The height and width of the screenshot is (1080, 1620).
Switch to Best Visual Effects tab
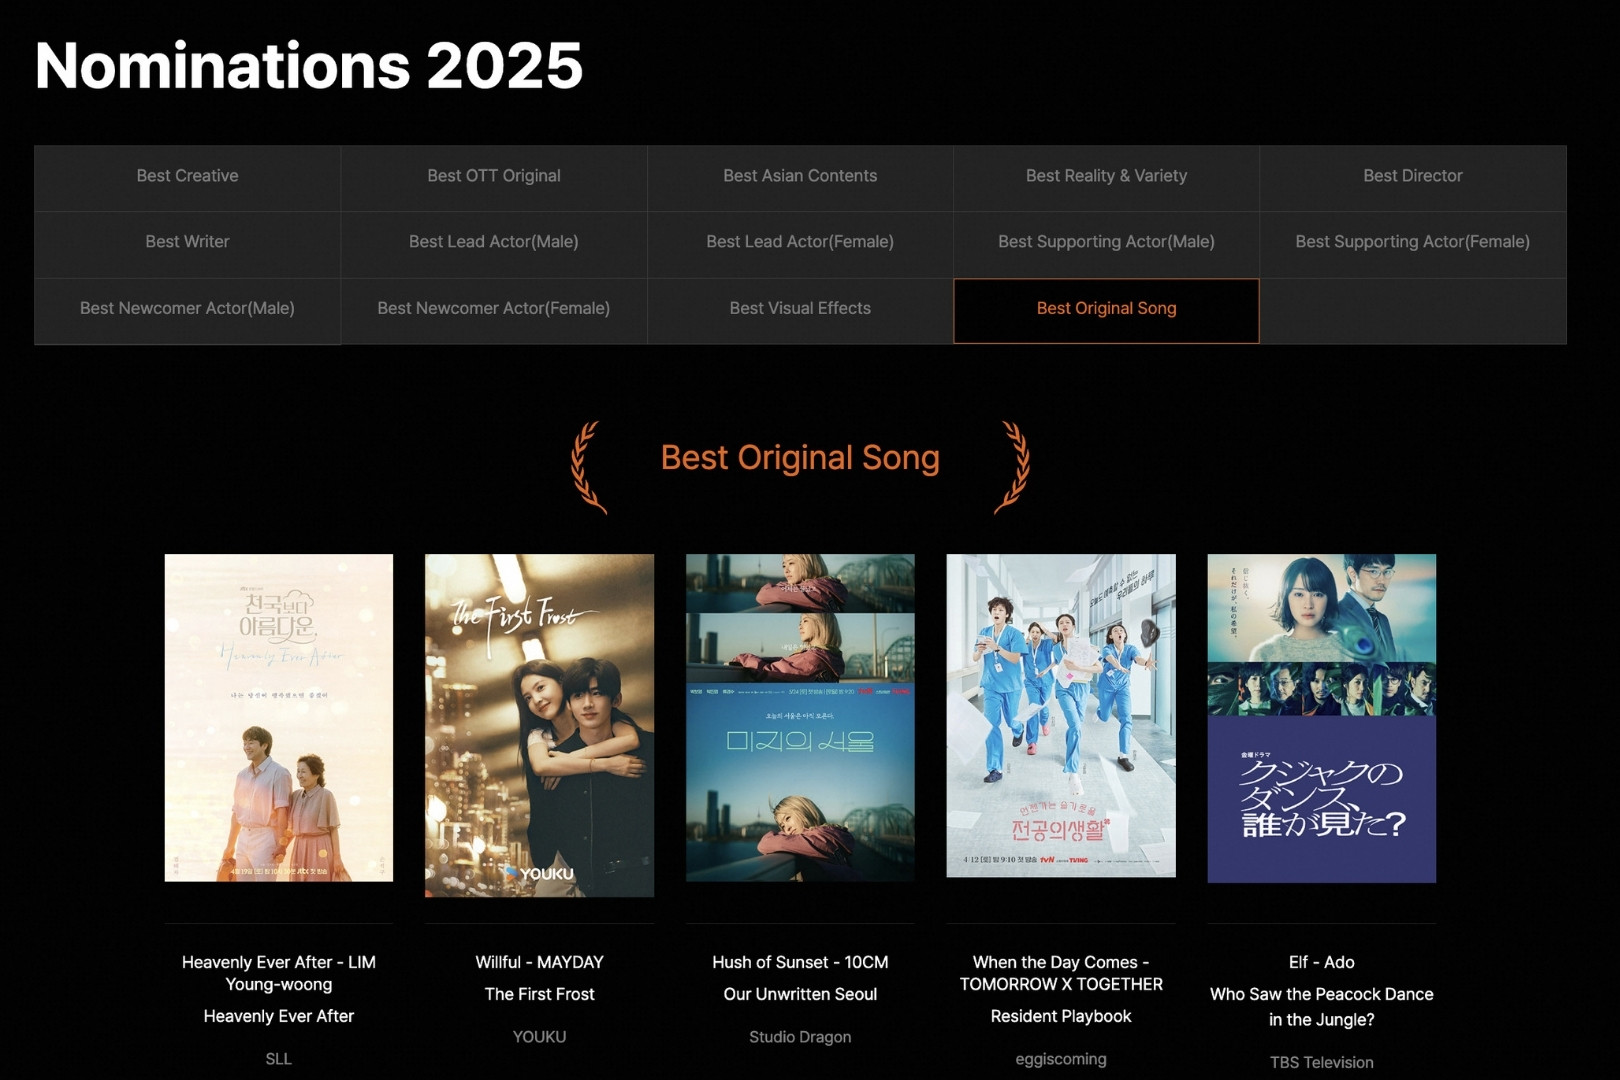pyautogui.click(x=799, y=309)
